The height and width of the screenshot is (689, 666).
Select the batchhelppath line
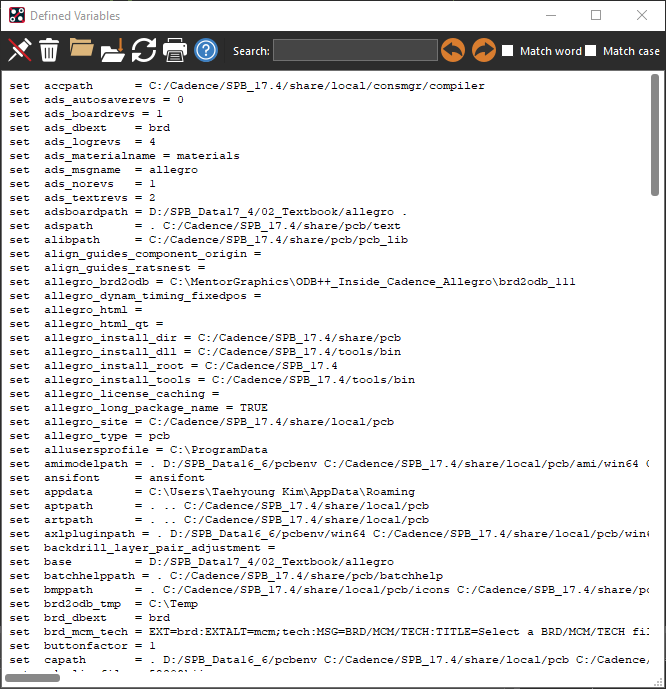pyautogui.click(x=226, y=577)
